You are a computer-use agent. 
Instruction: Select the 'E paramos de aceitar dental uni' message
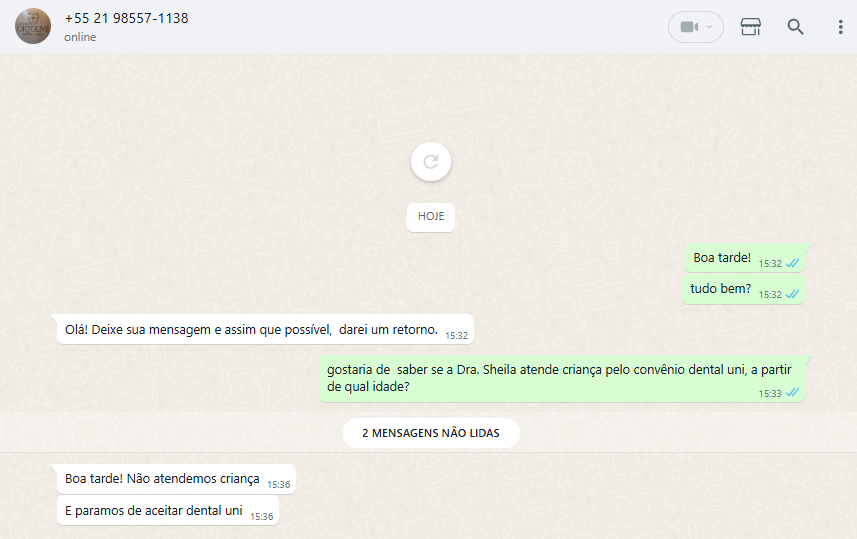click(x=168, y=511)
